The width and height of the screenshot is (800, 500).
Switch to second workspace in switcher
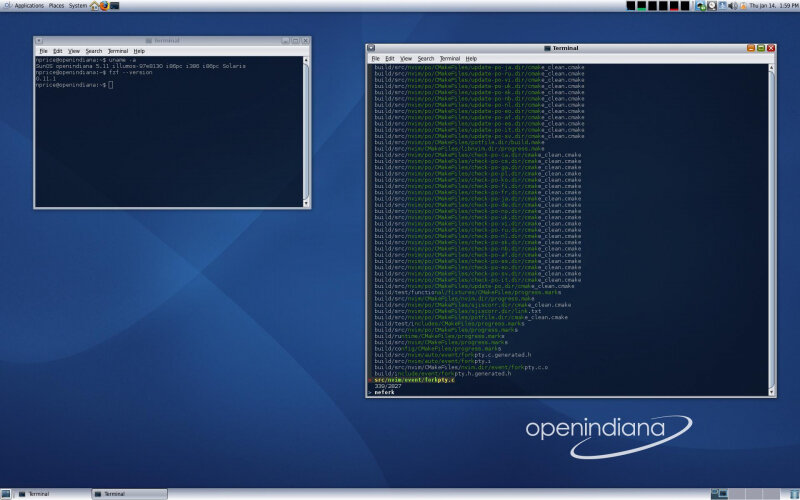click(737, 494)
